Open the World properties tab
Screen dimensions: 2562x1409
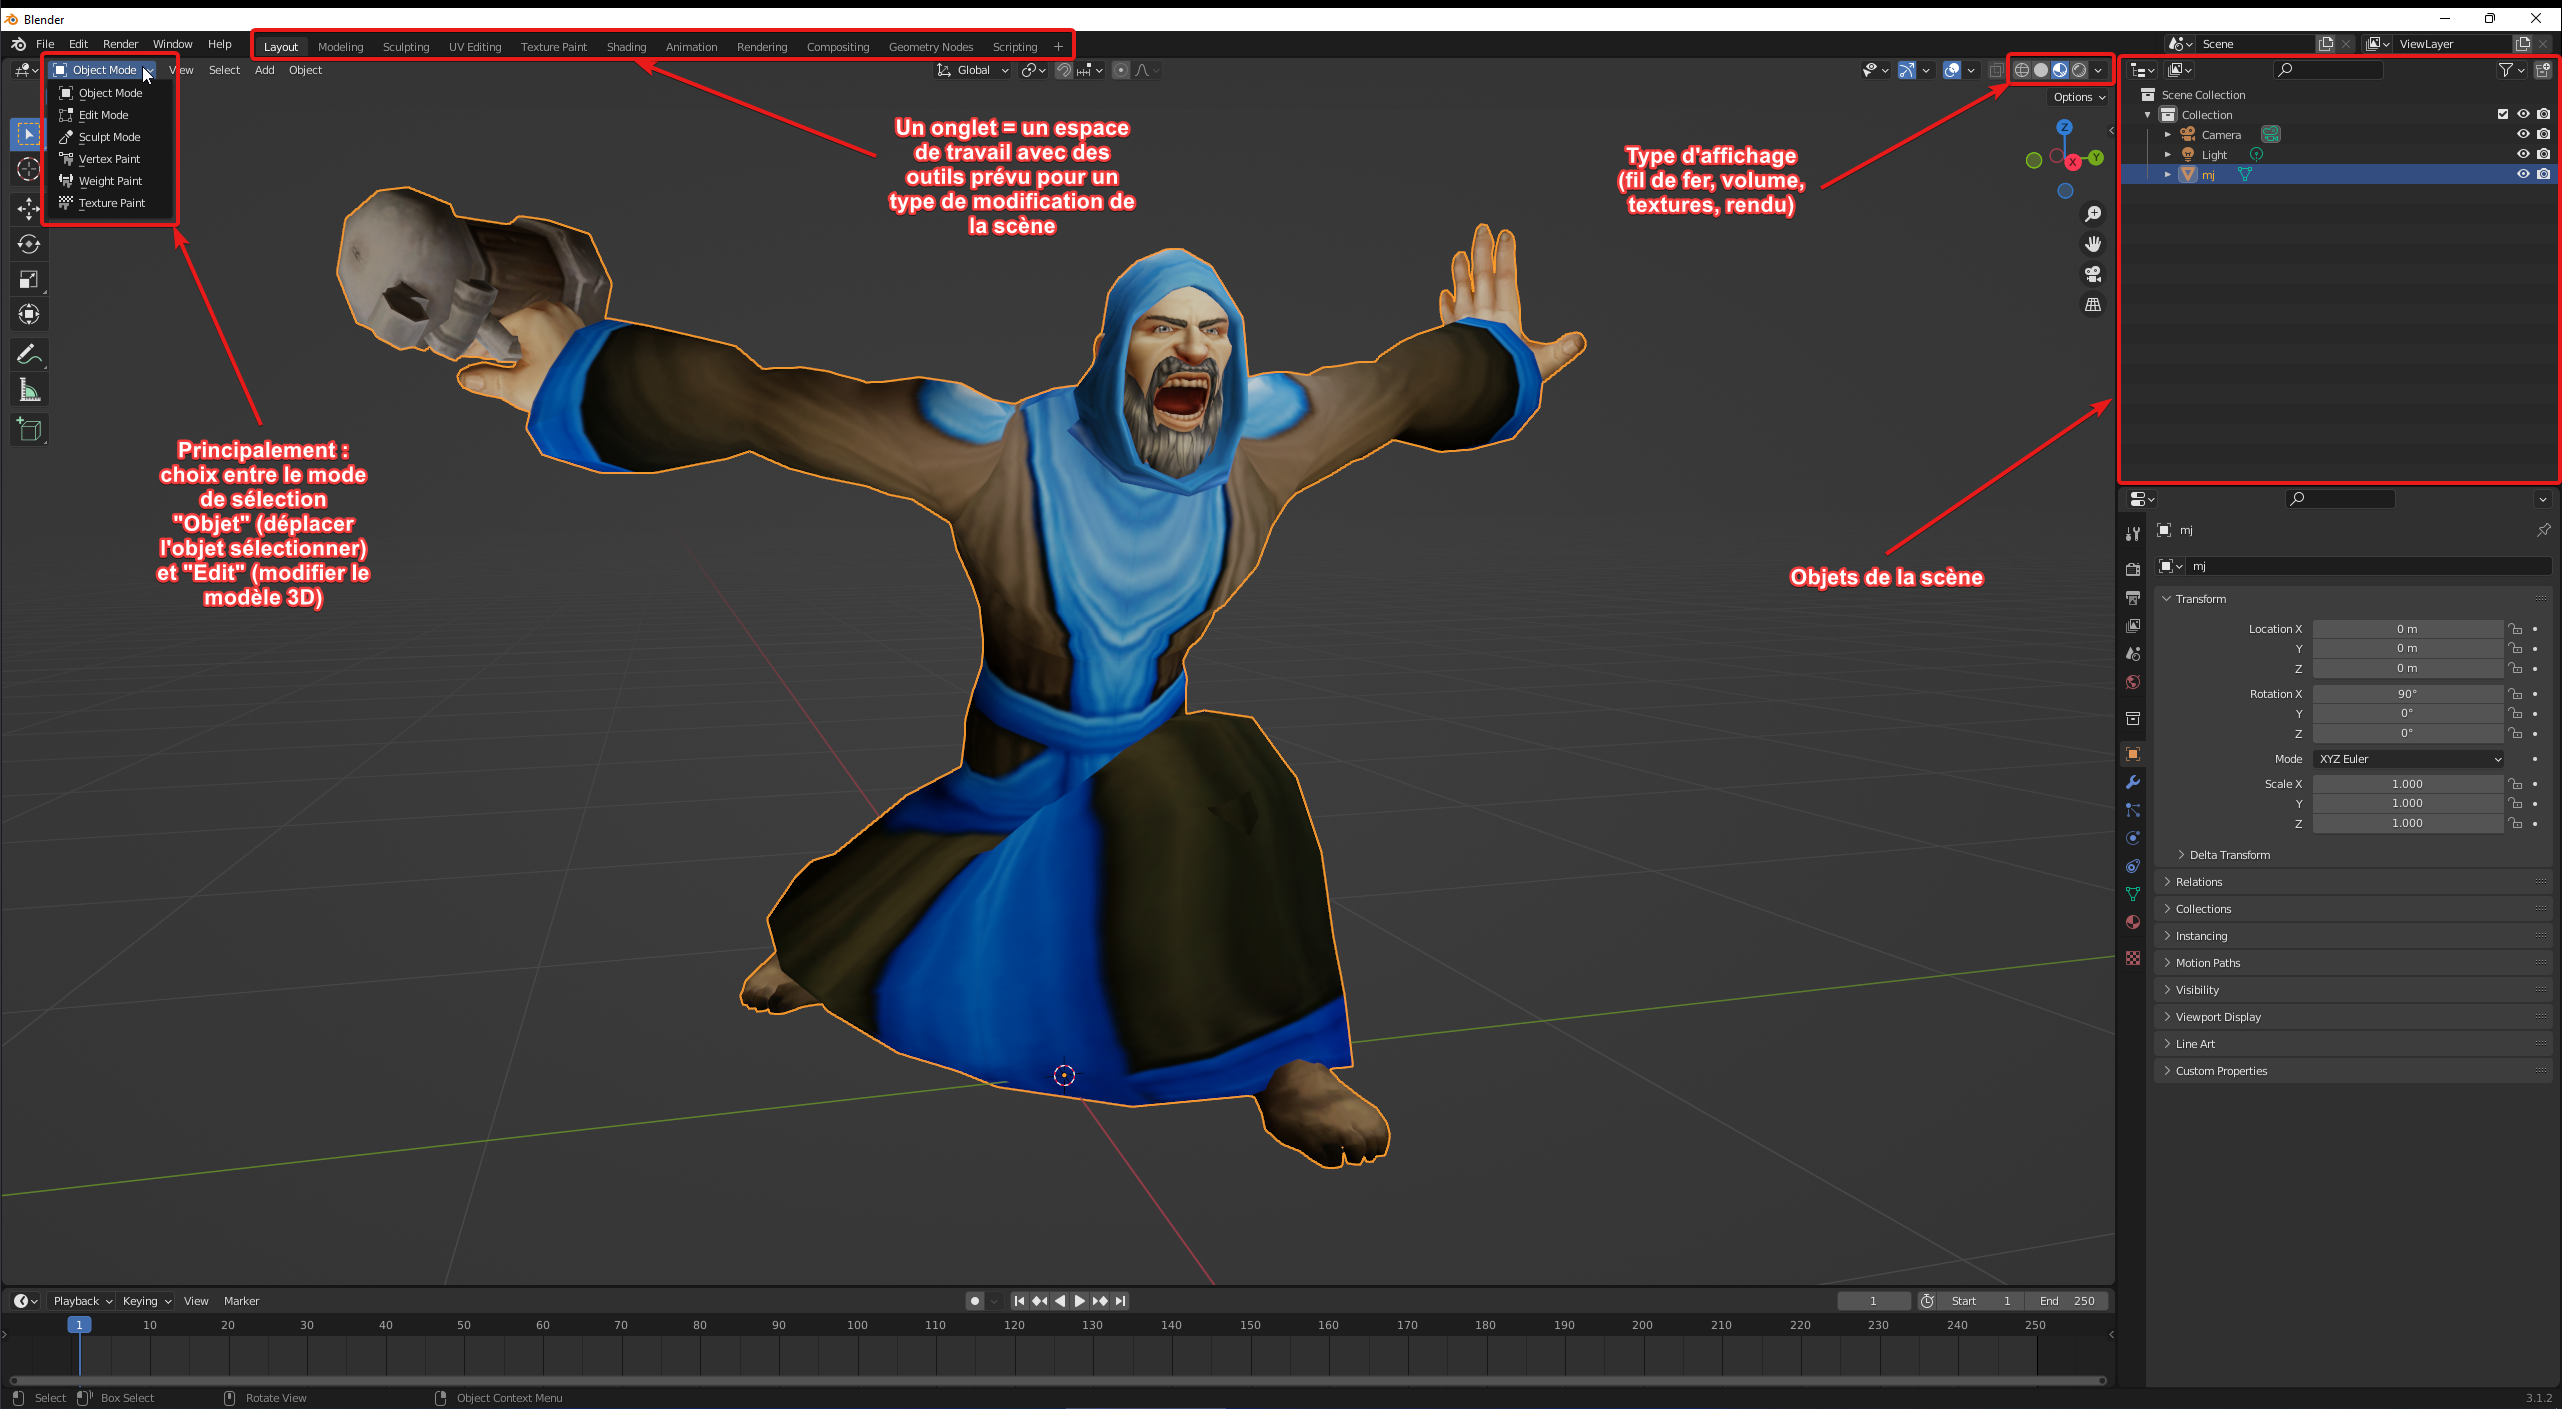point(2132,682)
